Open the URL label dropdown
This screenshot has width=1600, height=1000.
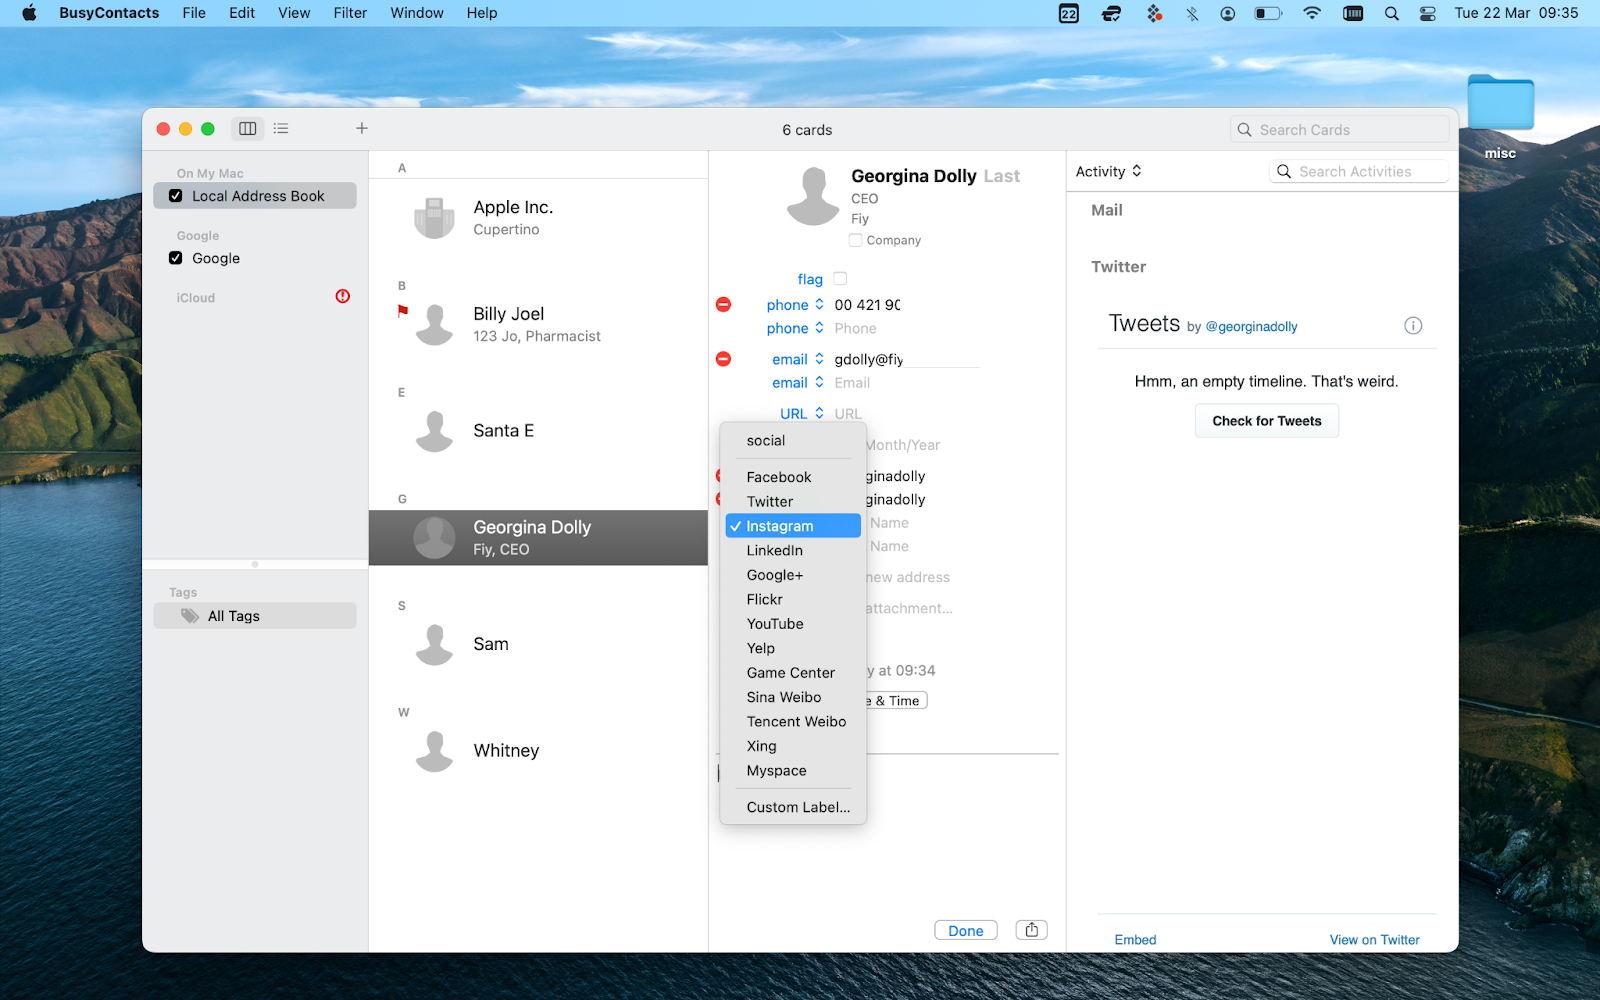(802, 413)
